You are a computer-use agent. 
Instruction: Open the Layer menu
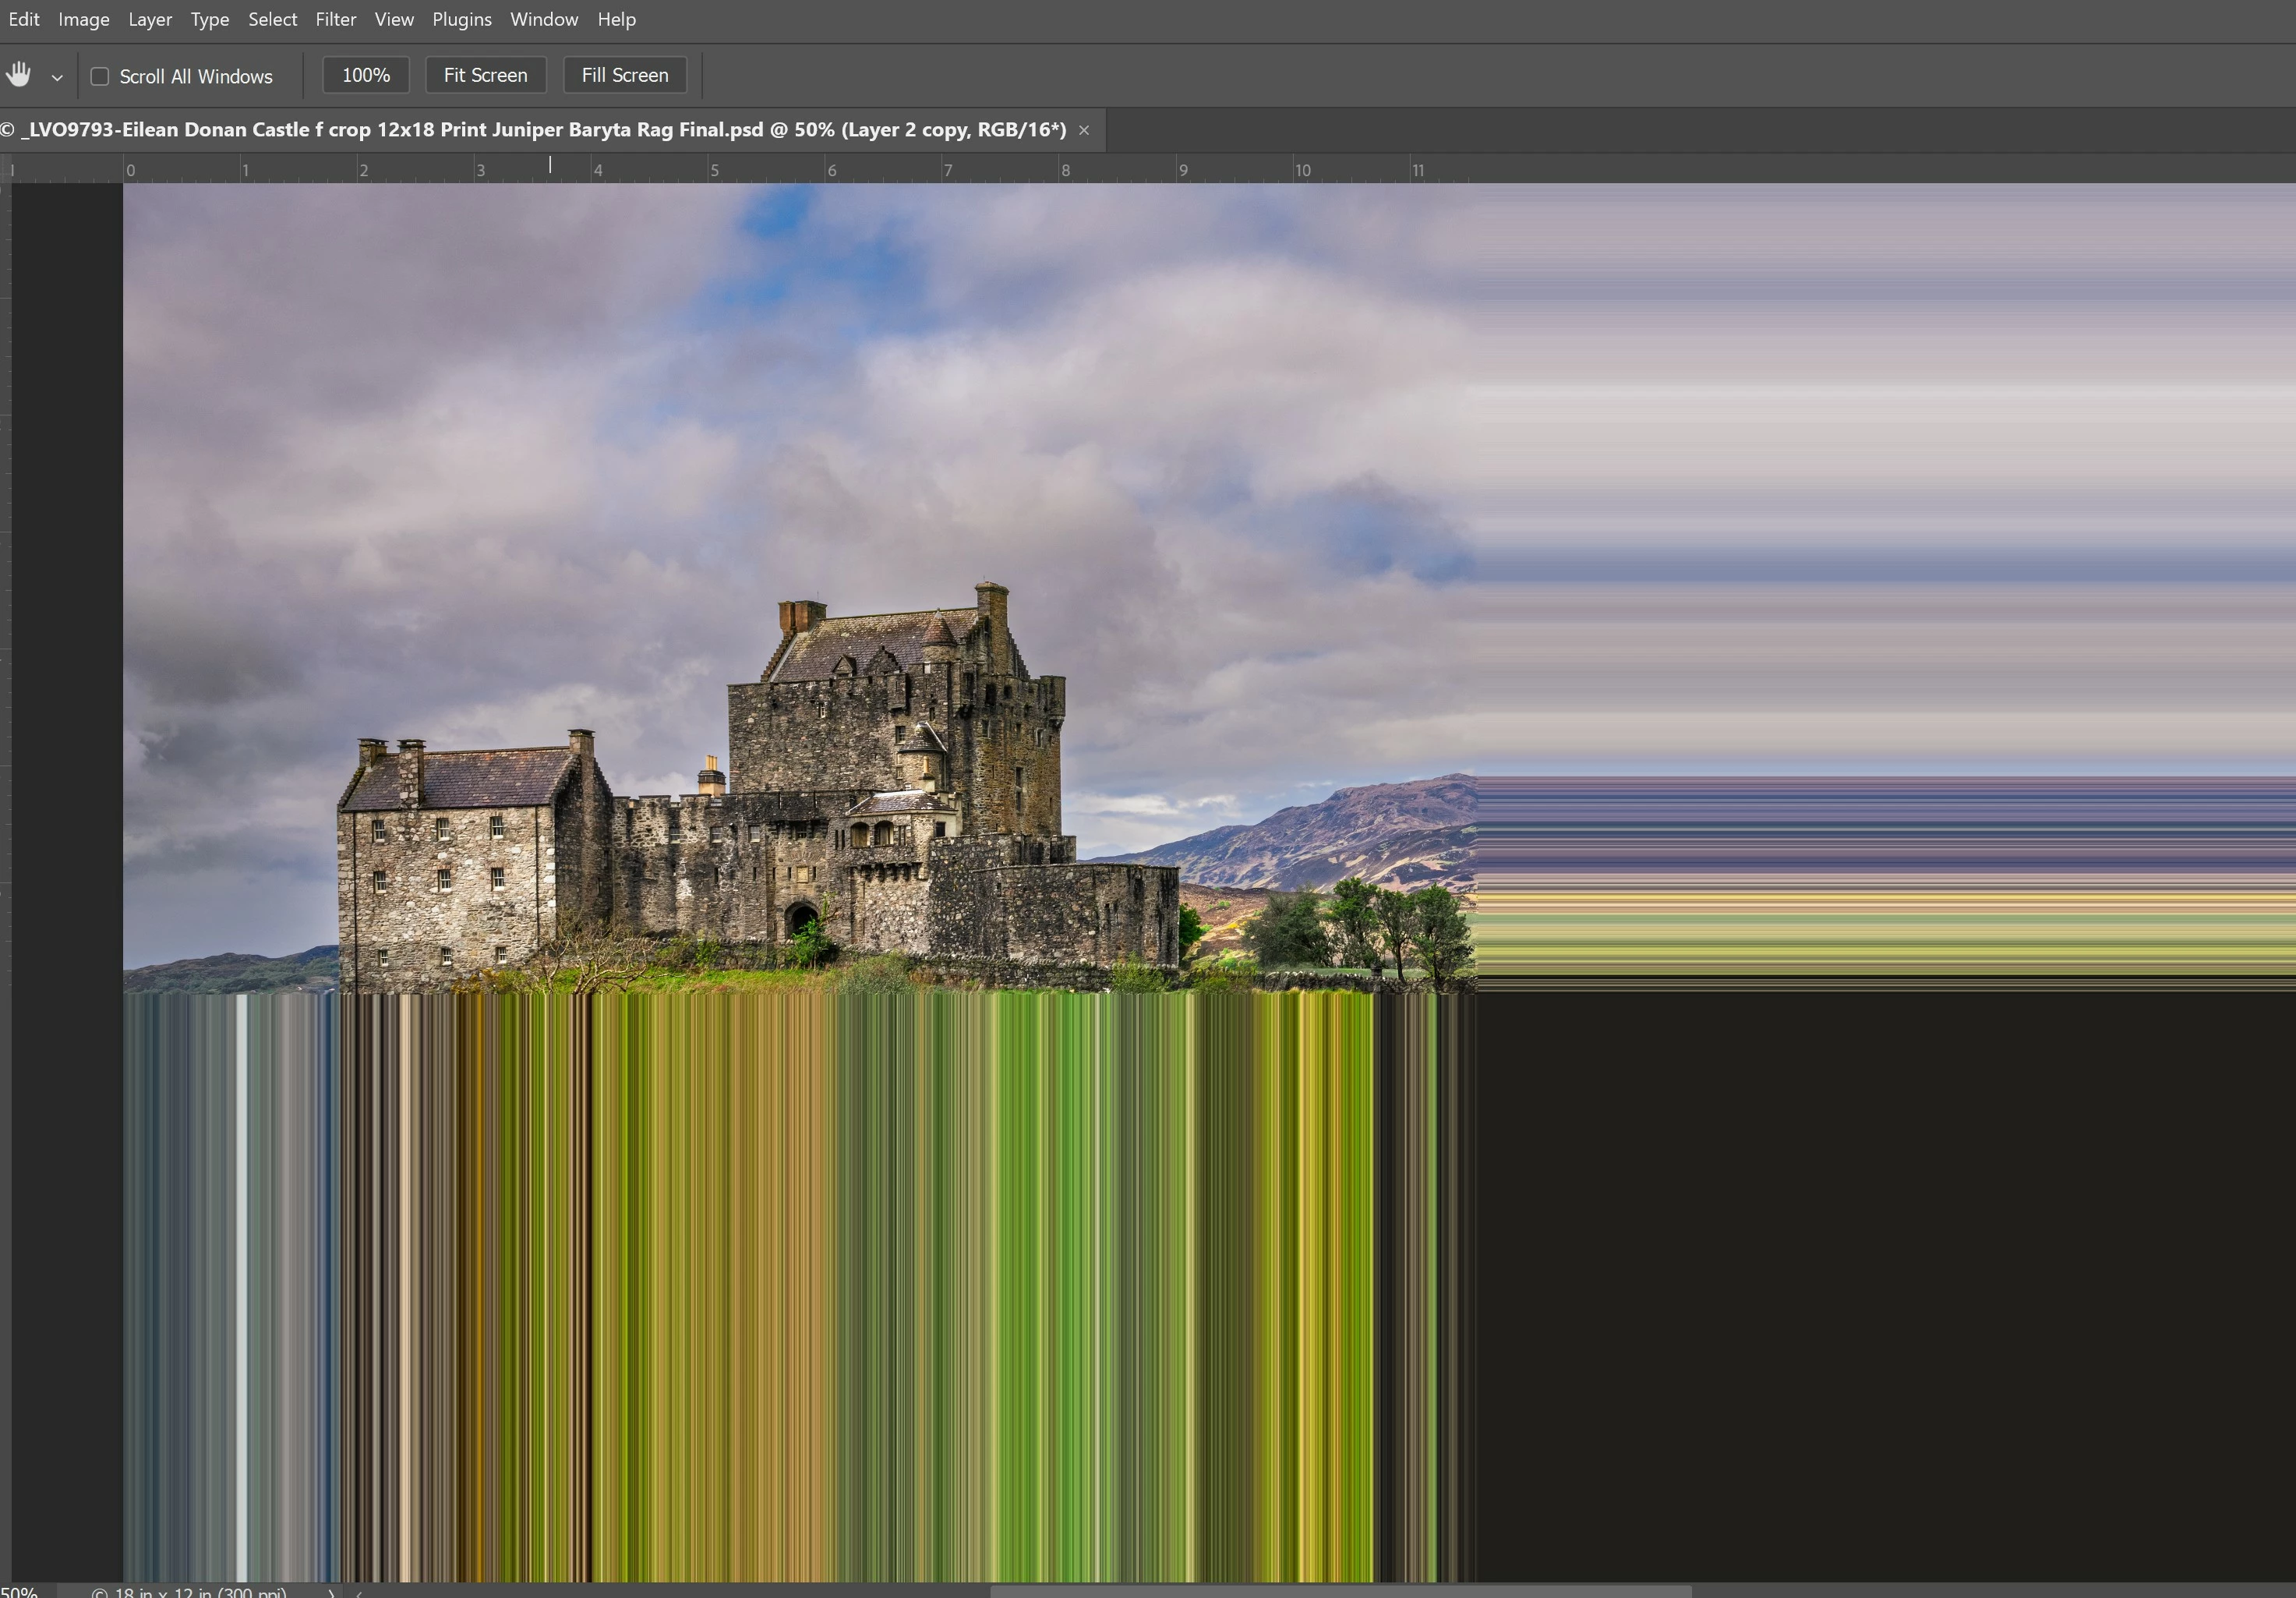(x=150, y=19)
